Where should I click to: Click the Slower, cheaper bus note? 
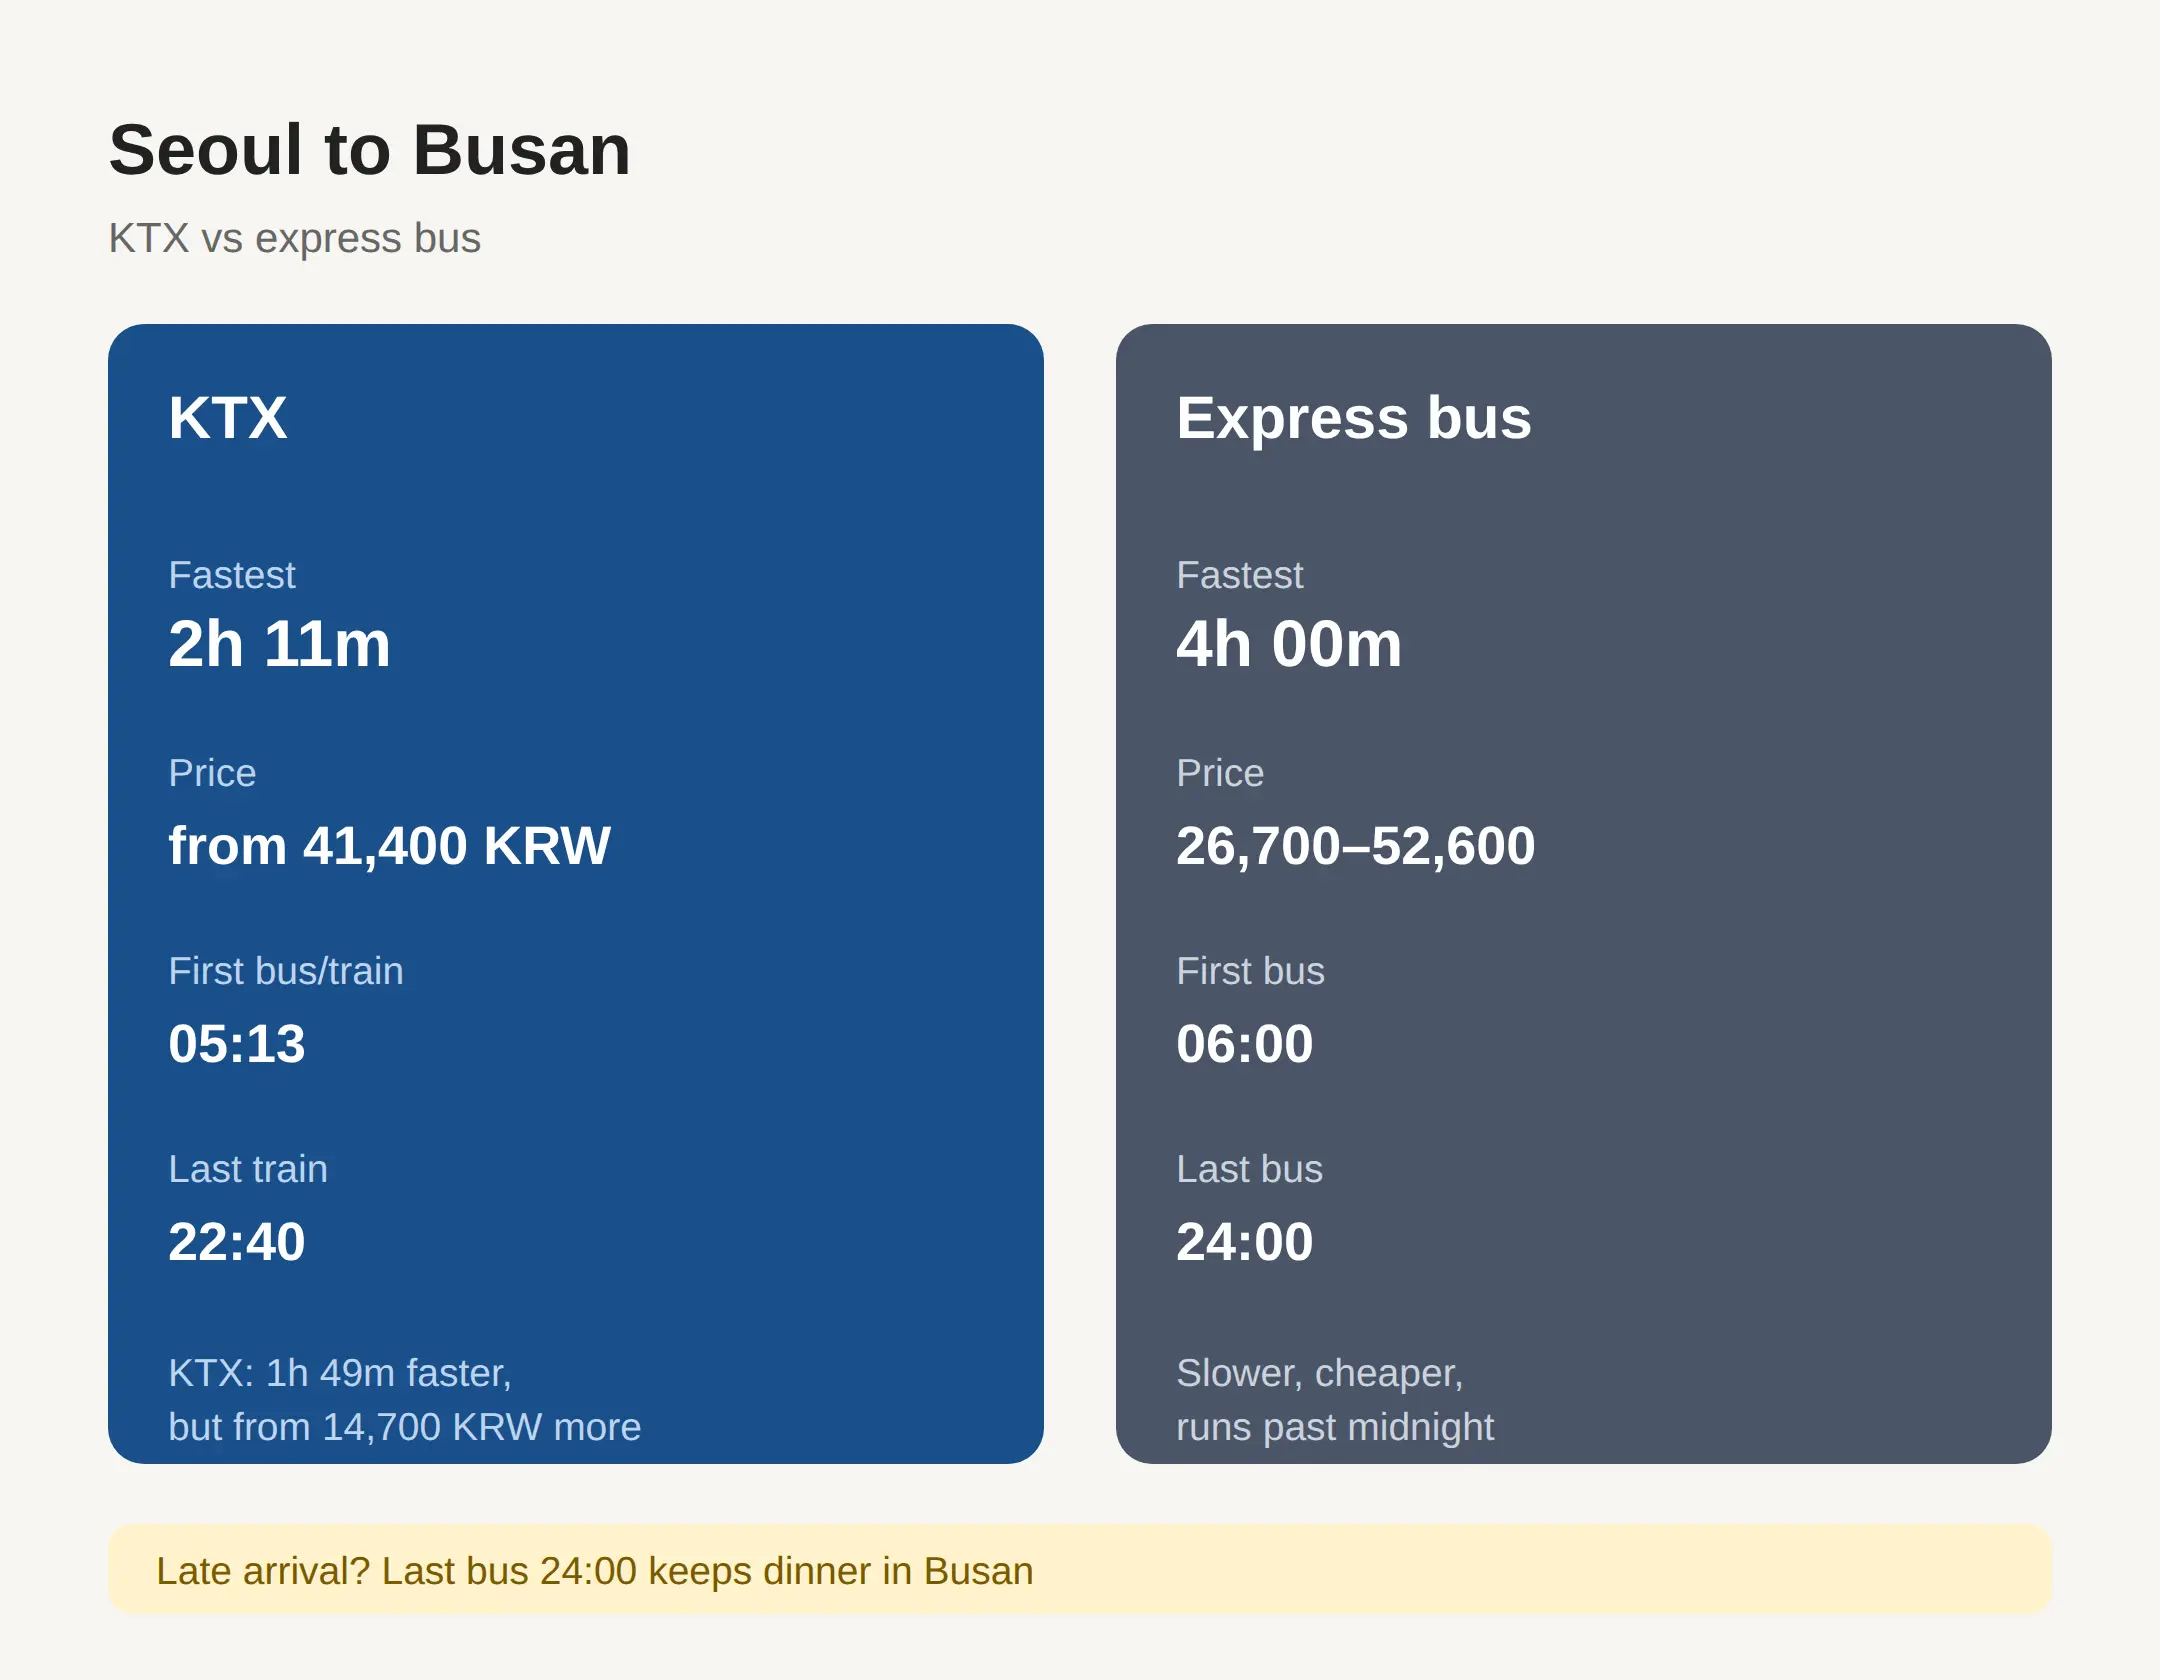(1335, 1400)
